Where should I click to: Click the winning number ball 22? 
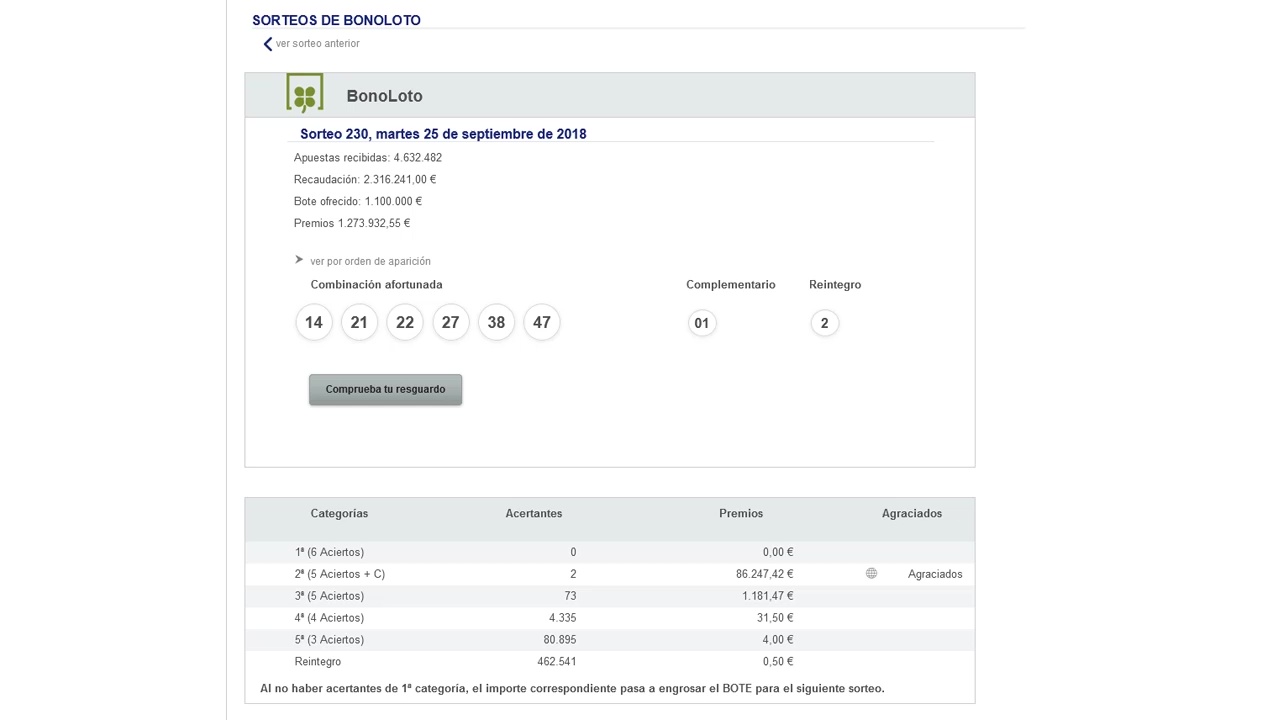point(405,322)
